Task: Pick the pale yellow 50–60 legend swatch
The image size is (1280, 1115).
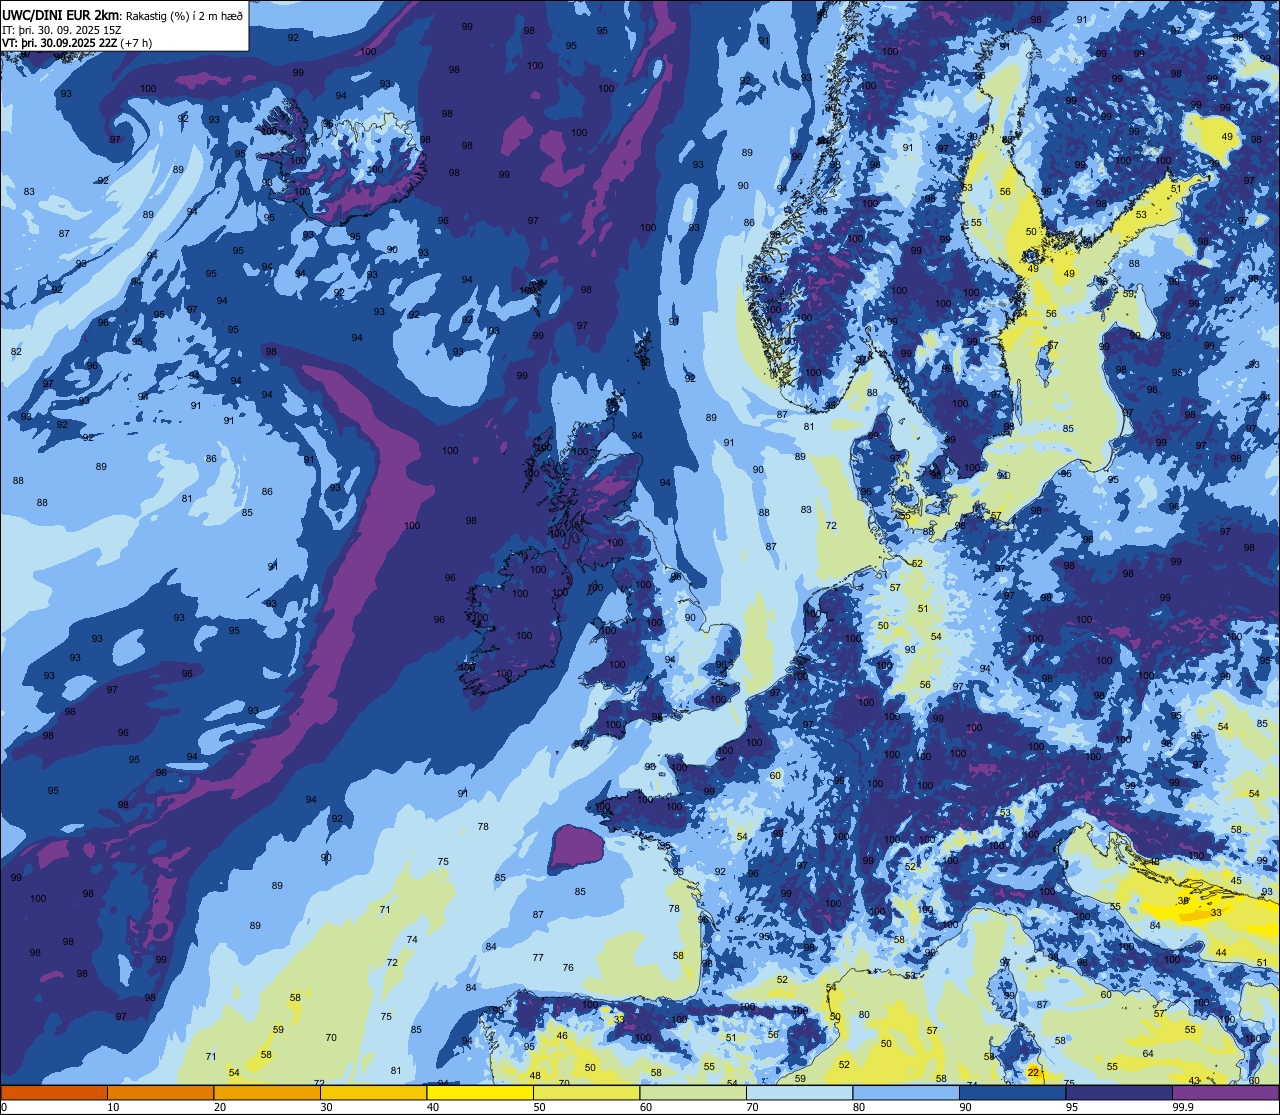Action: [x=586, y=1092]
